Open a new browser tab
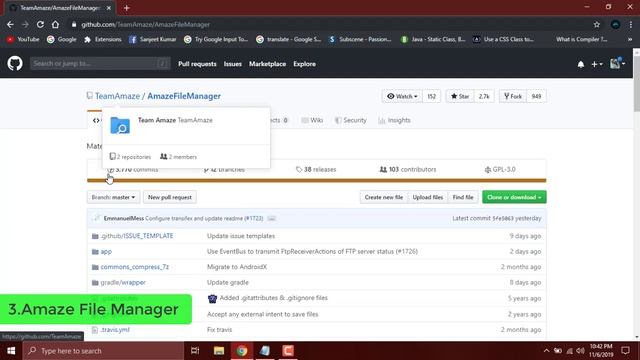This screenshot has height=360, width=640. [127, 8]
